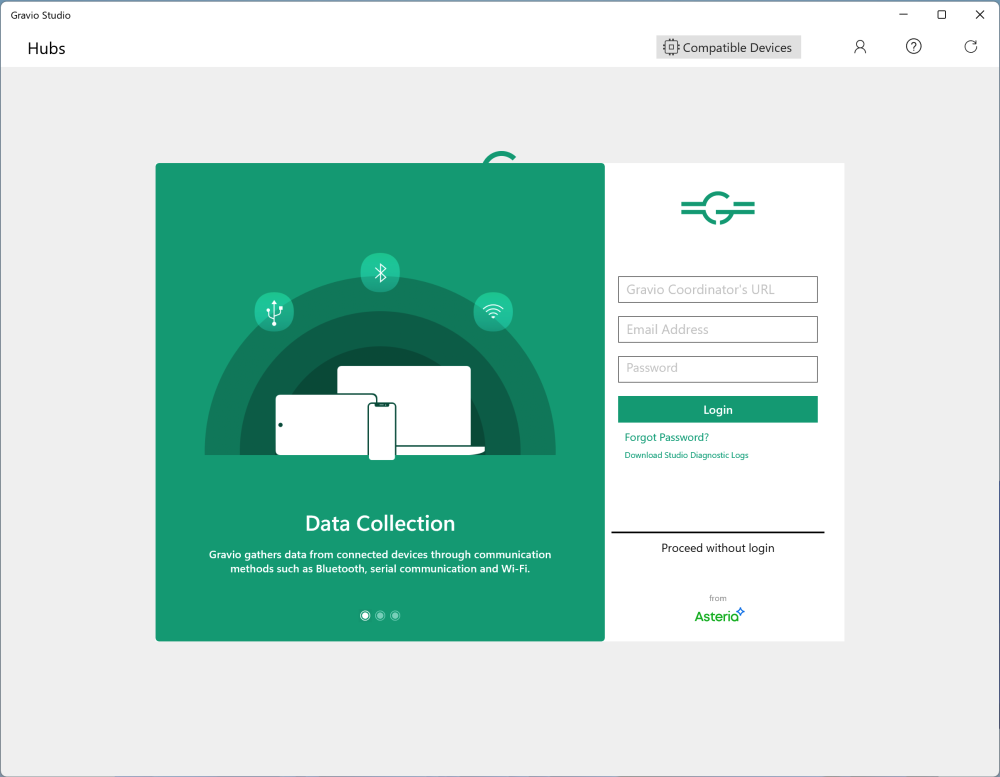Viewport: 1000px width, 777px height.
Task: Switch to the second carousel slide dot
Action: tap(380, 616)
